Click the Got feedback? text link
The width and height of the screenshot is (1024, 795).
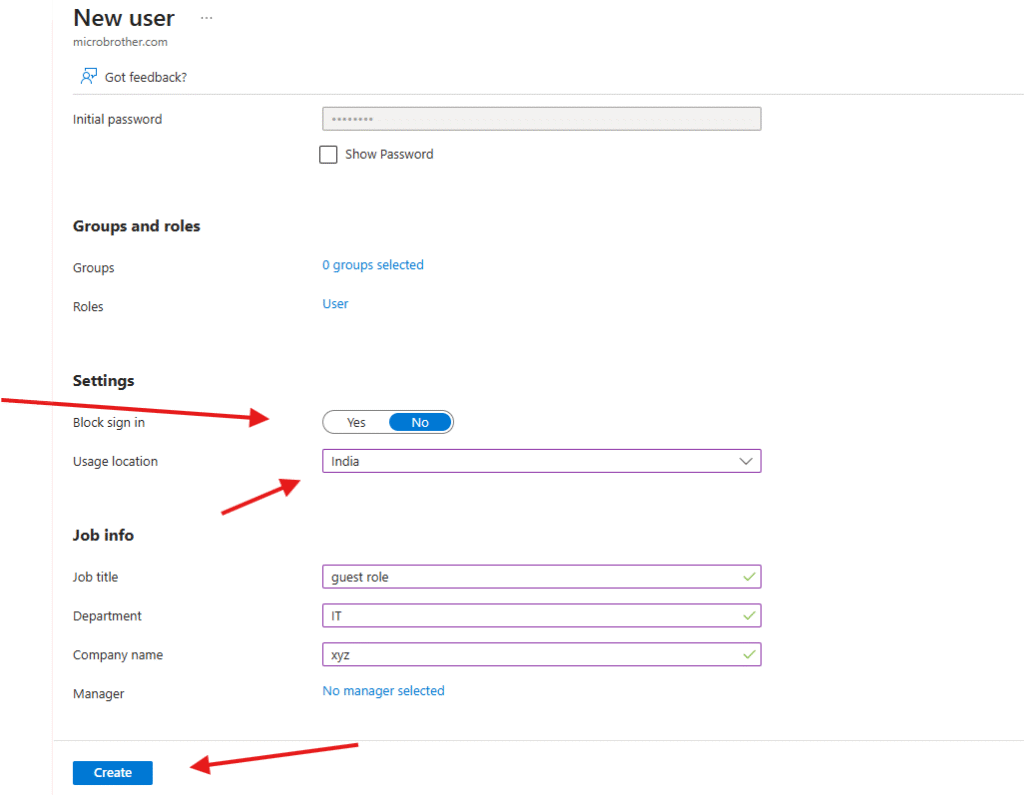146,77
